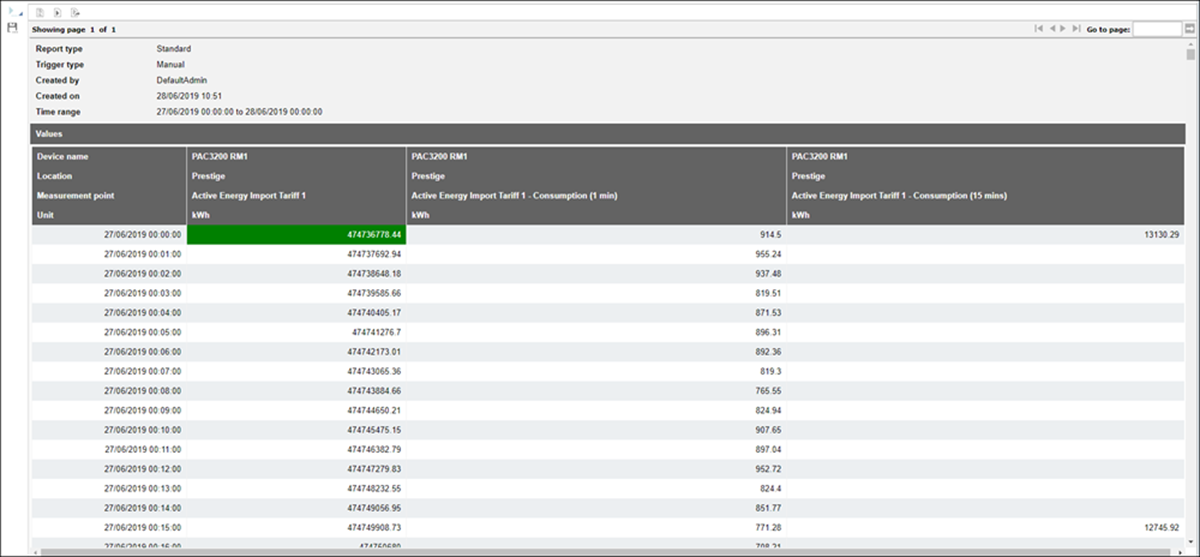
Task: Click the horizontal scrollbar at the bottom
Action: 600,551
